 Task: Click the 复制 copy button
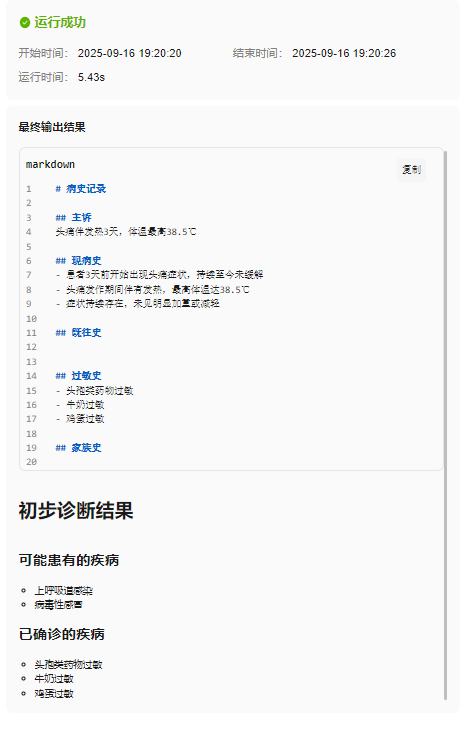pos(411,170)
